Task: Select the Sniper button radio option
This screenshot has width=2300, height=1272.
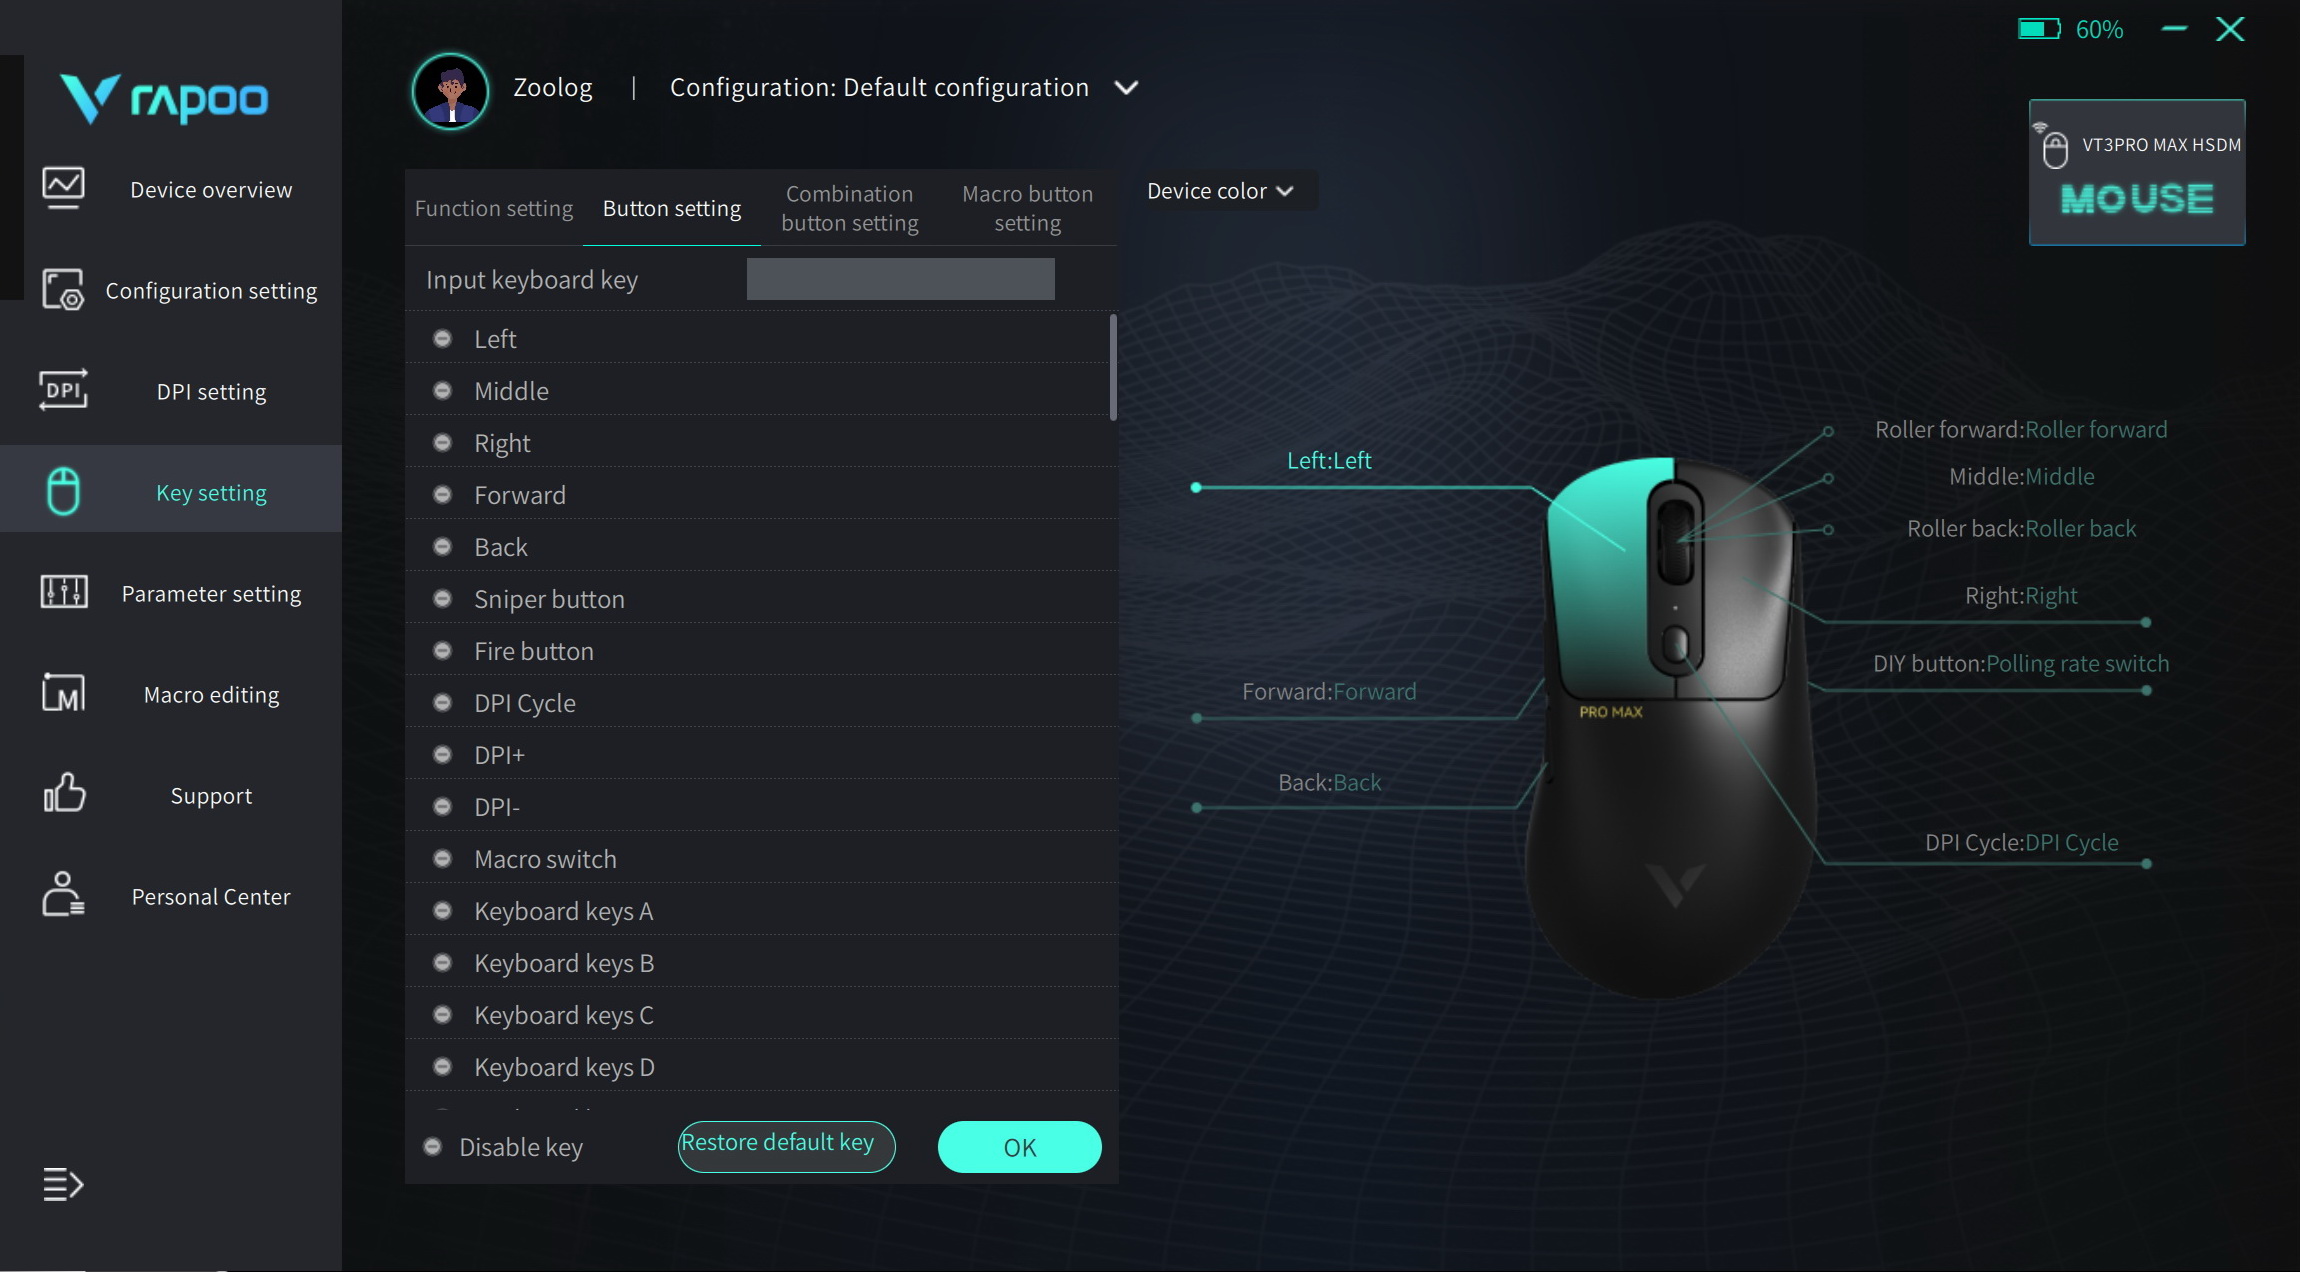Action: pyautogui.click(x=442, y=599)
